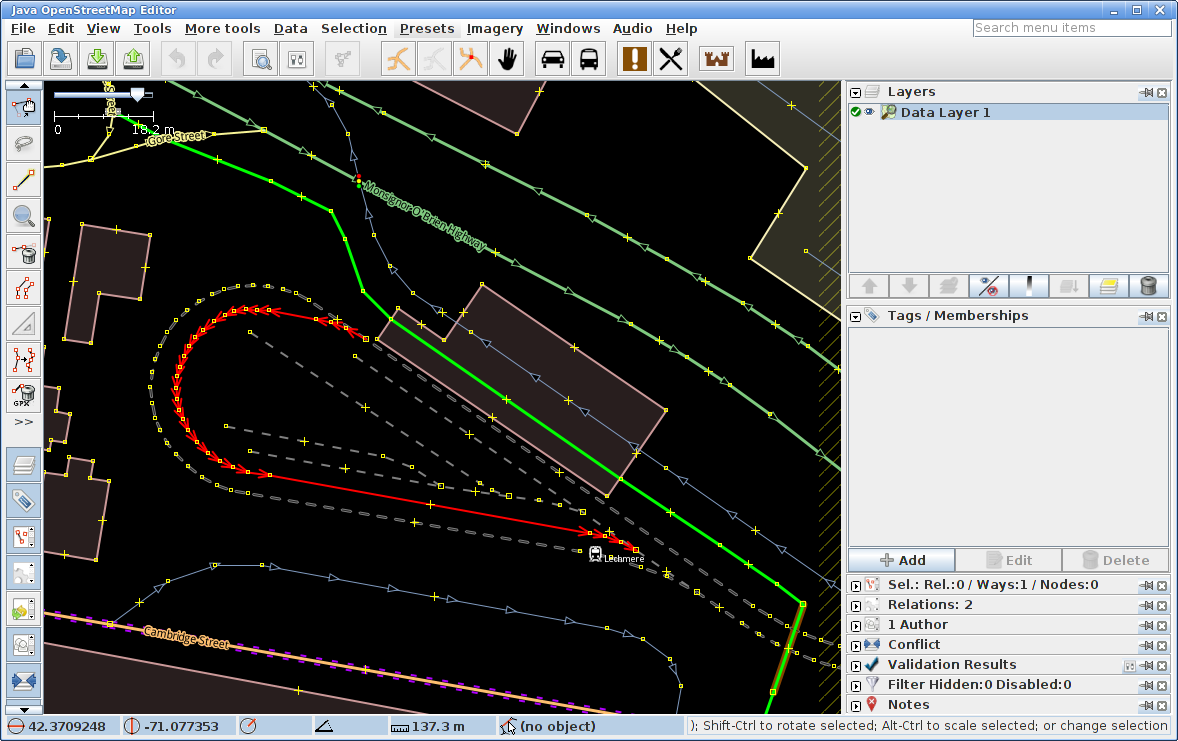Image resolution: width=1178 pixels, height=741 pixels.
Task: Click the Add tag button
Action: (x=902, y=560)
